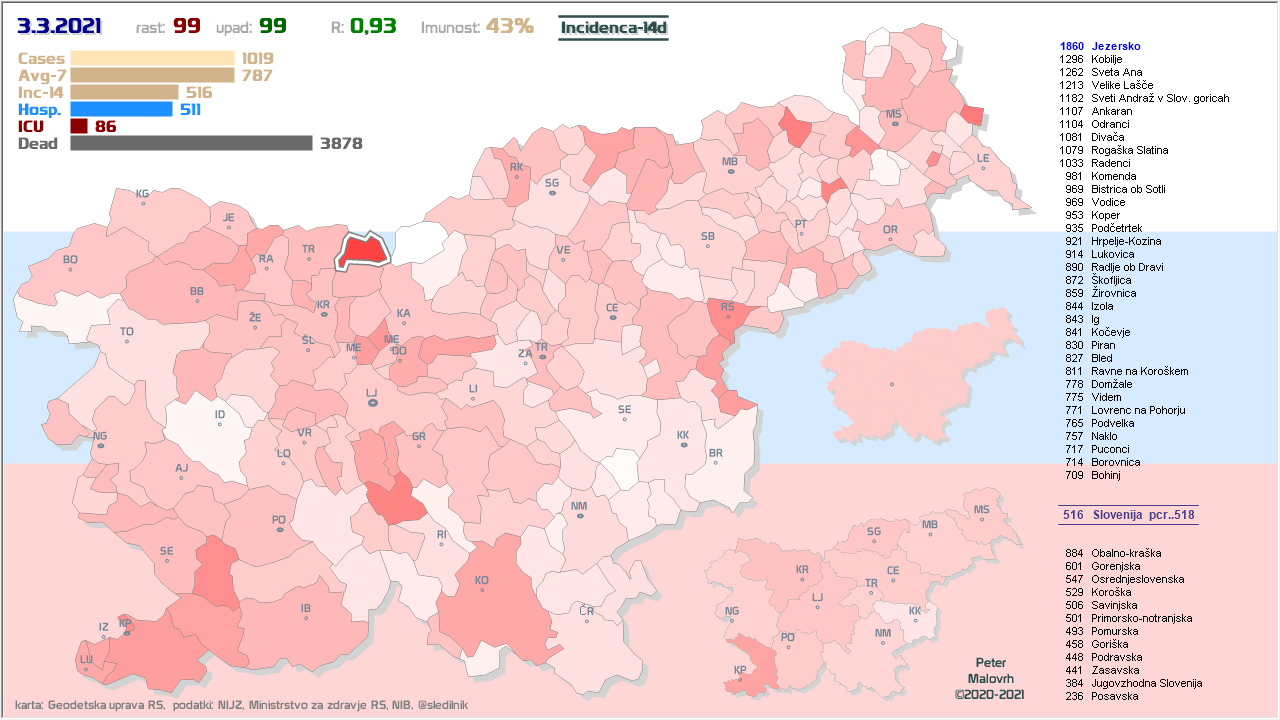Open the Slovenija pcr..518 summary link
1280x720 pixels.
point(1128,515)
